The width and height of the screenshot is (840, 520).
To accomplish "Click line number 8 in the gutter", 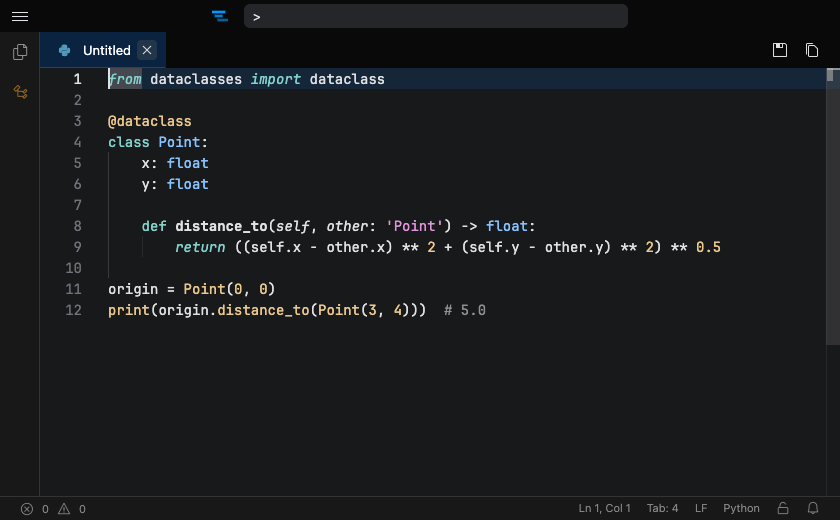I will click(x=78, y=226).
